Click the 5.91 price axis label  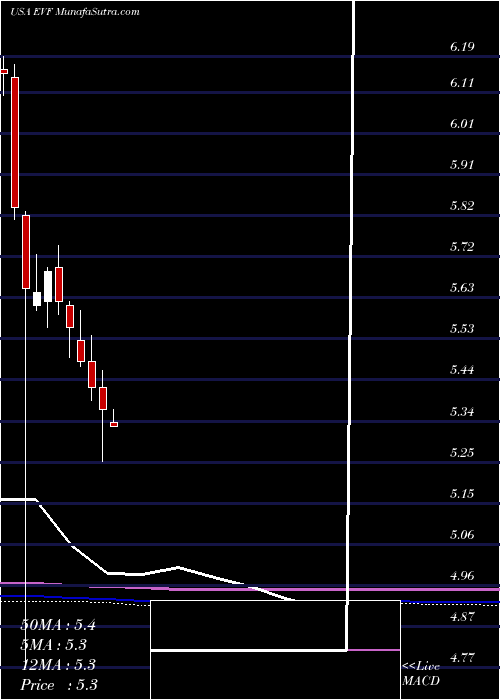click(x=462, y=165)
